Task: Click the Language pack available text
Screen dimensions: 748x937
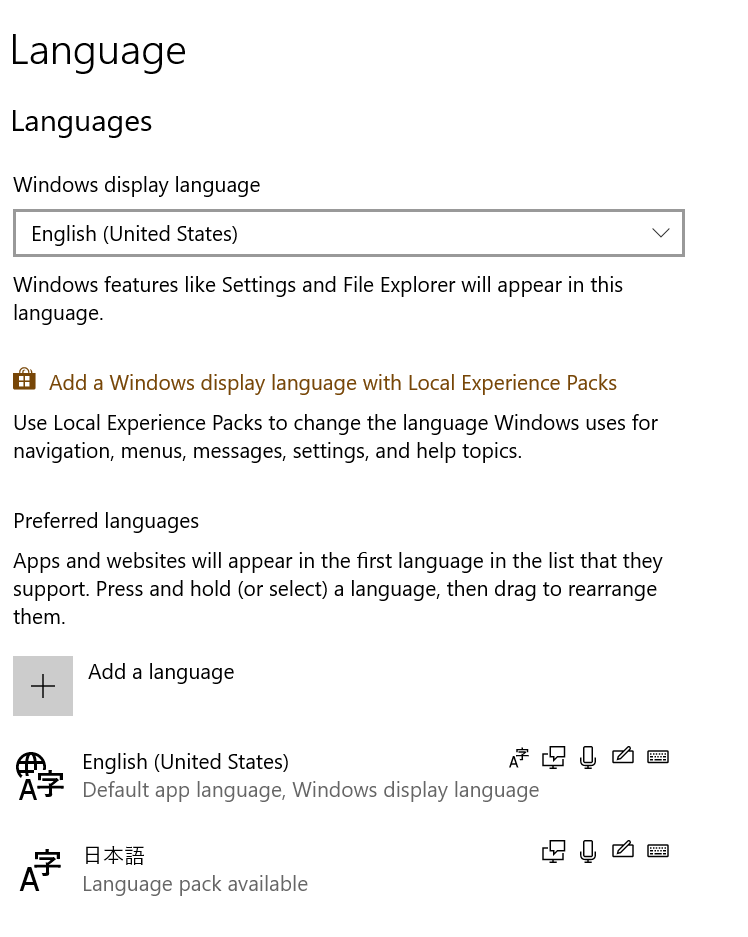Action: (195, 884)
